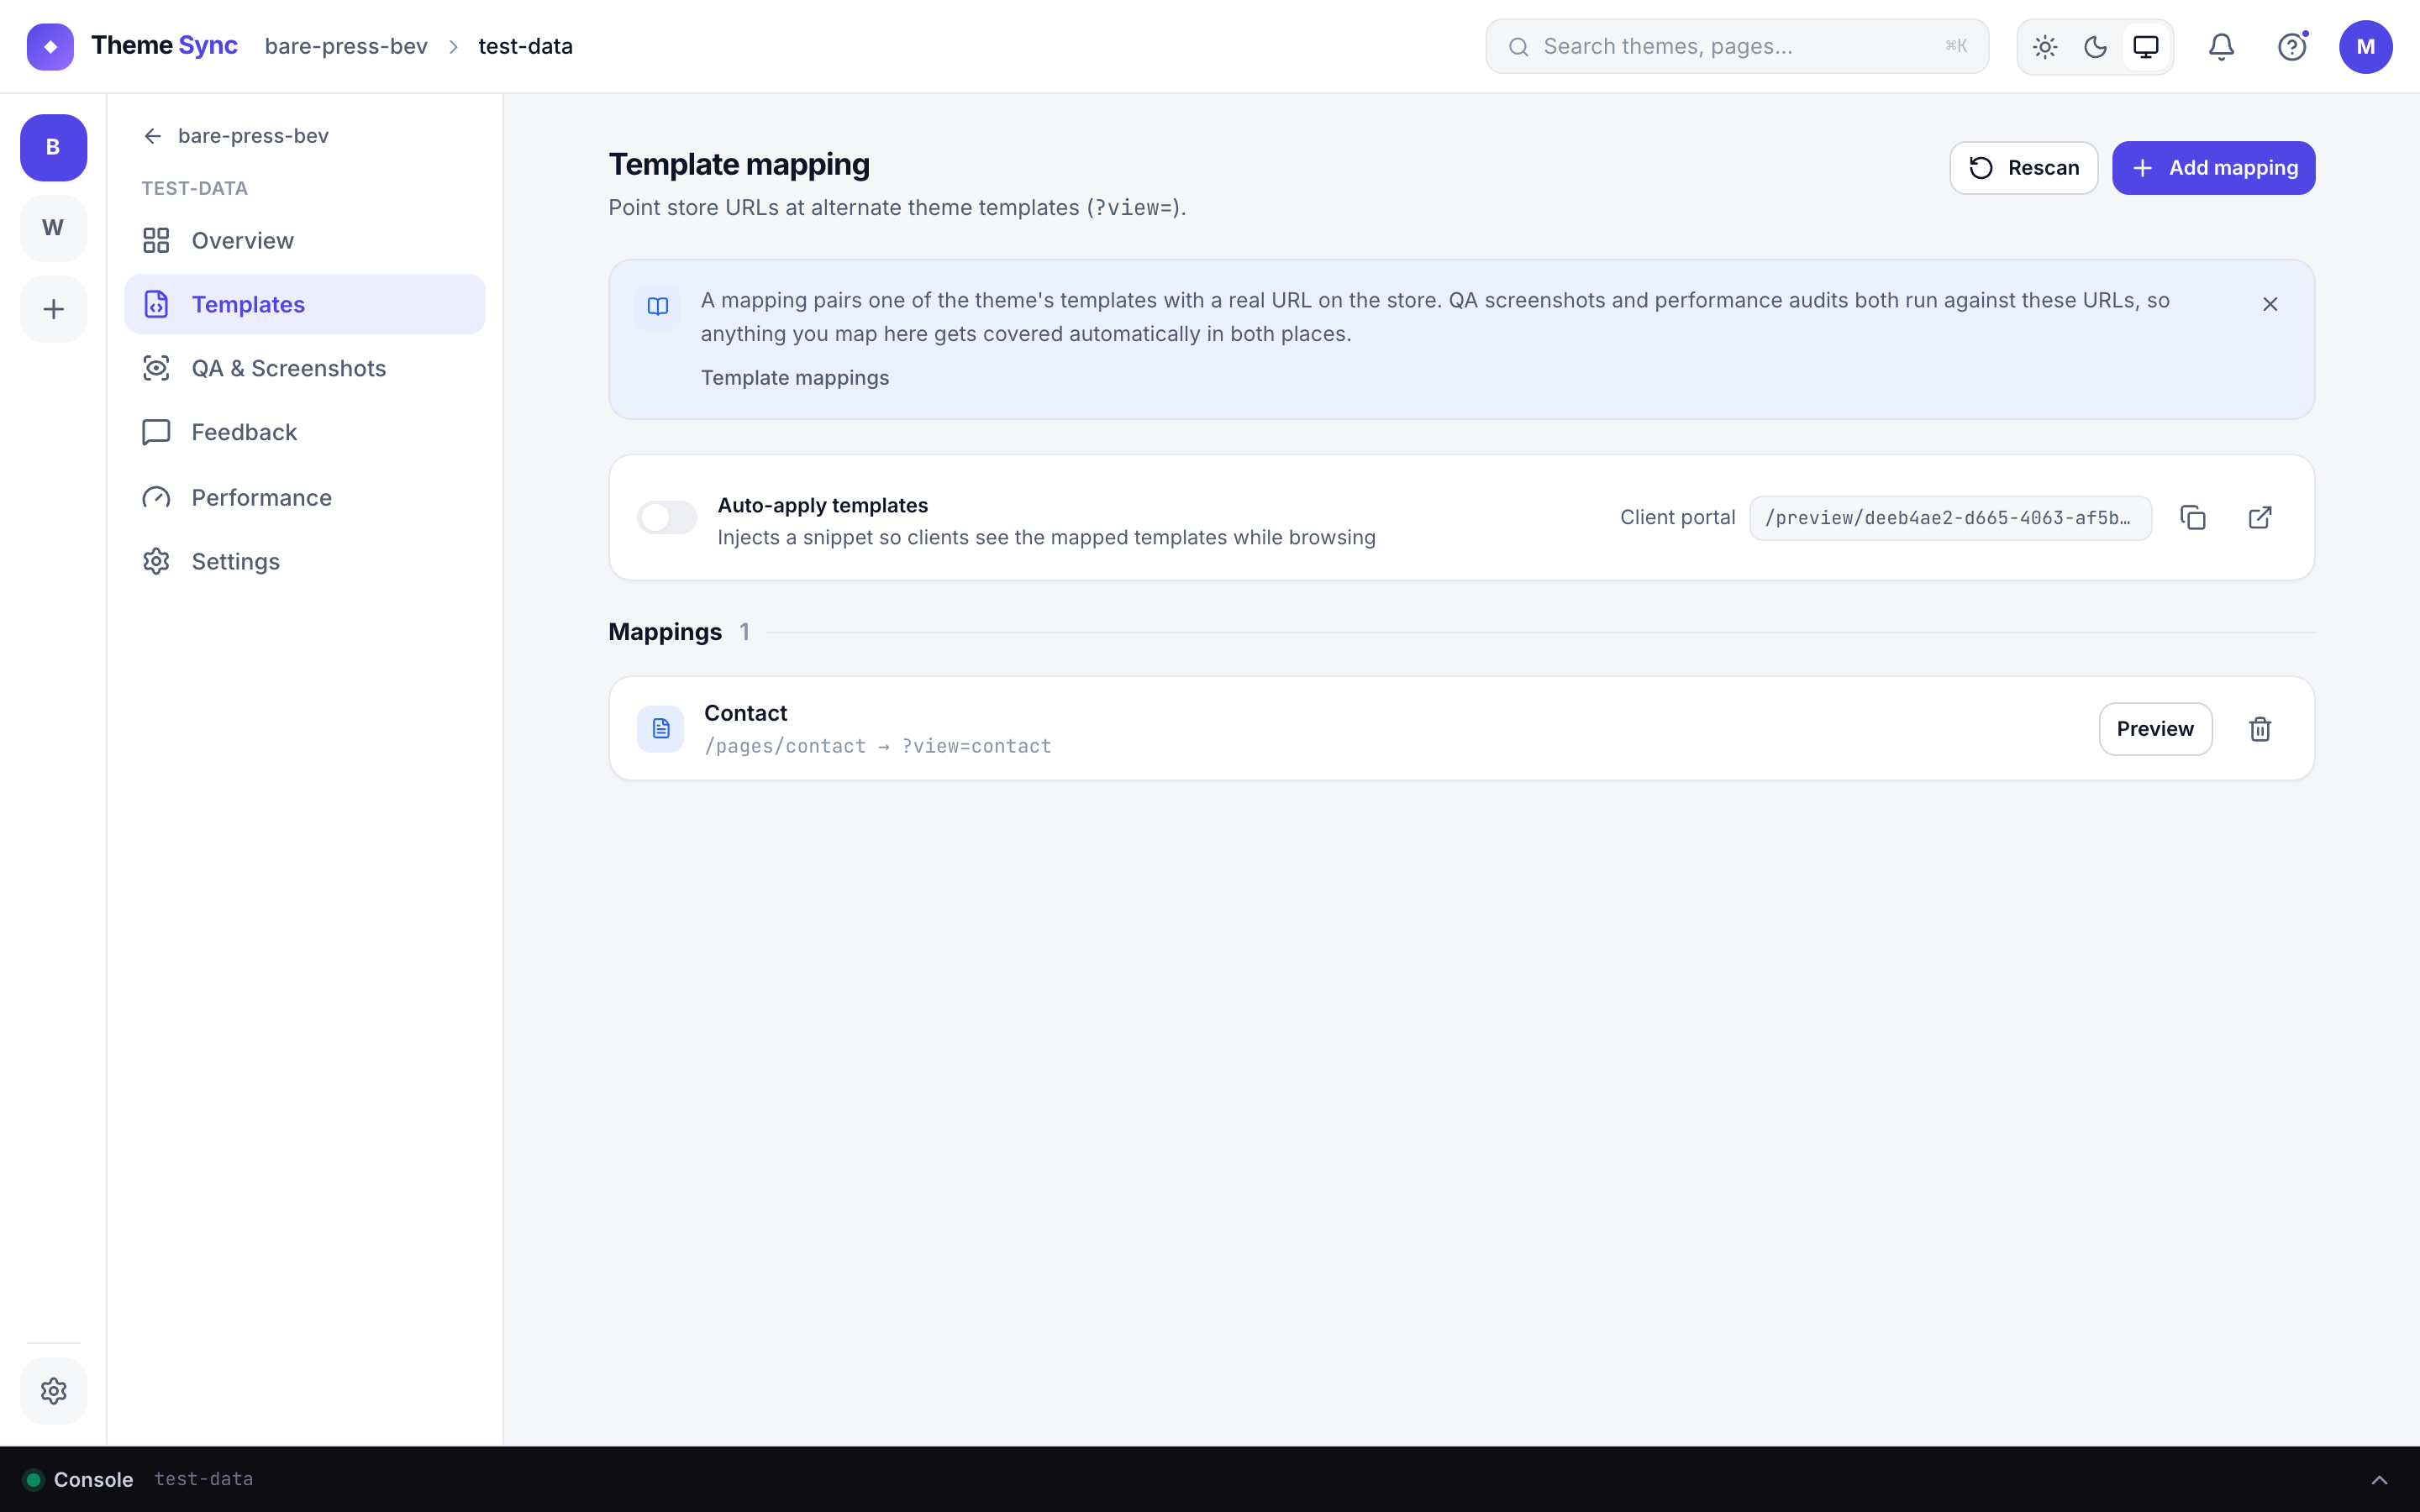Delete the Contact mapping

[x=2260, y=729]
